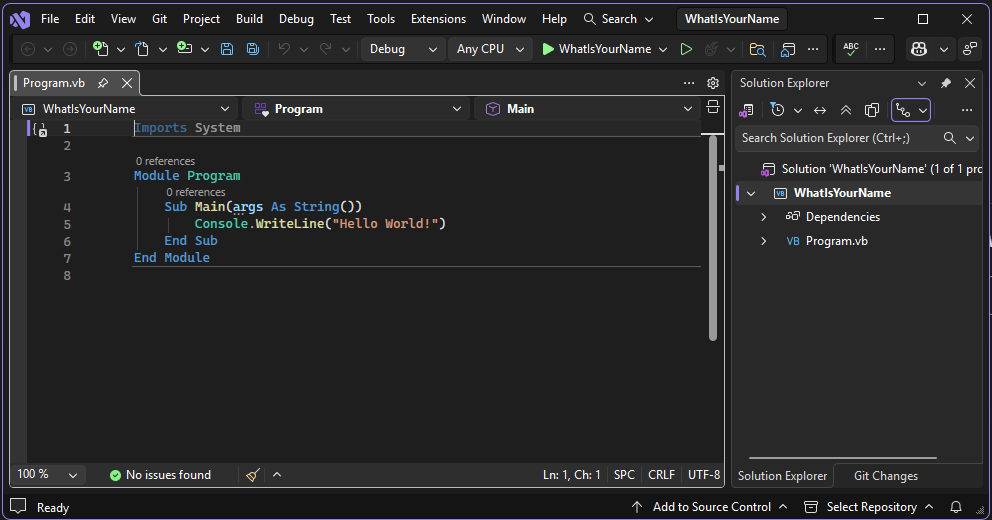Open the Build menu
992x520 pixels.
[249, 19]
